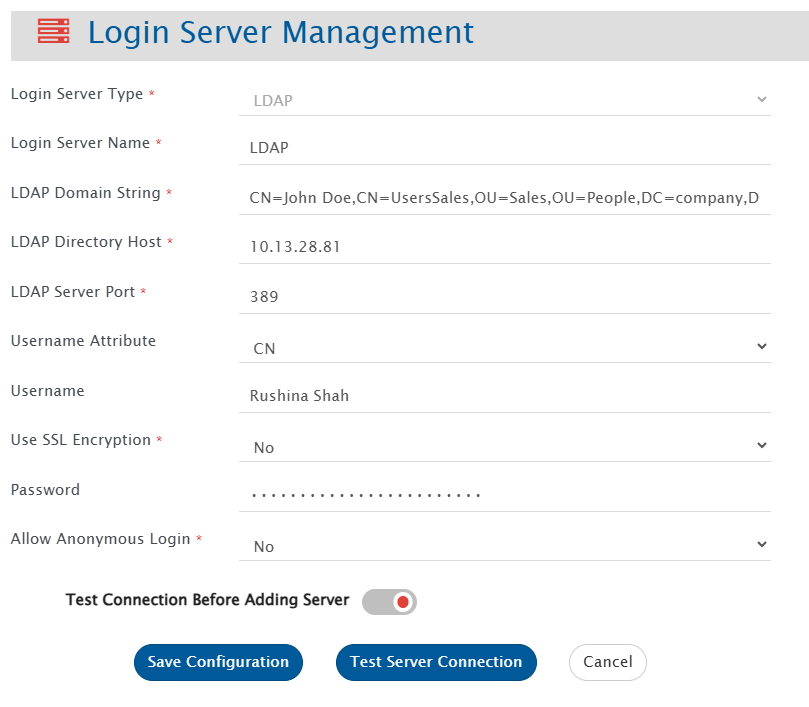Toggle Test Connection Before Adding Server switch
The image size is (809, 707).
(x=389, y=602)
